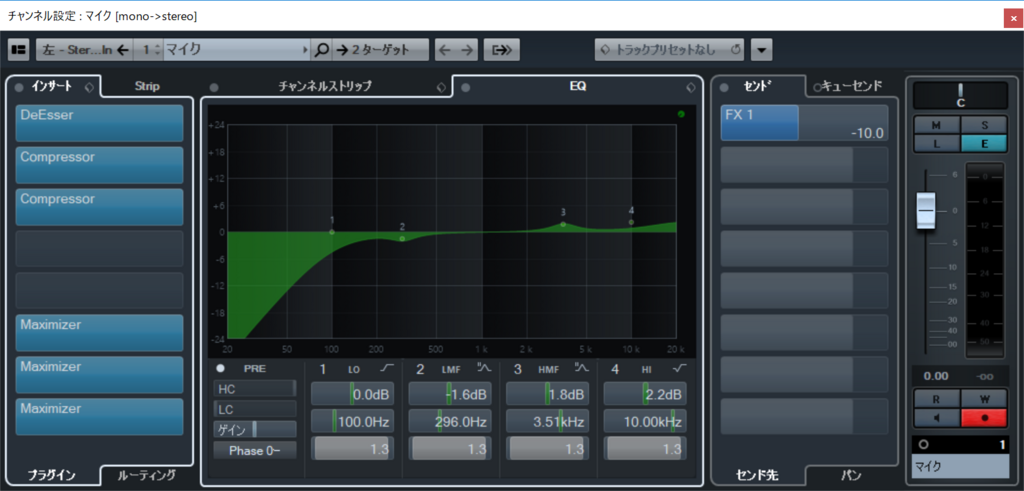Switch to the プラグイン bottom tab

(x=52, y=475)
